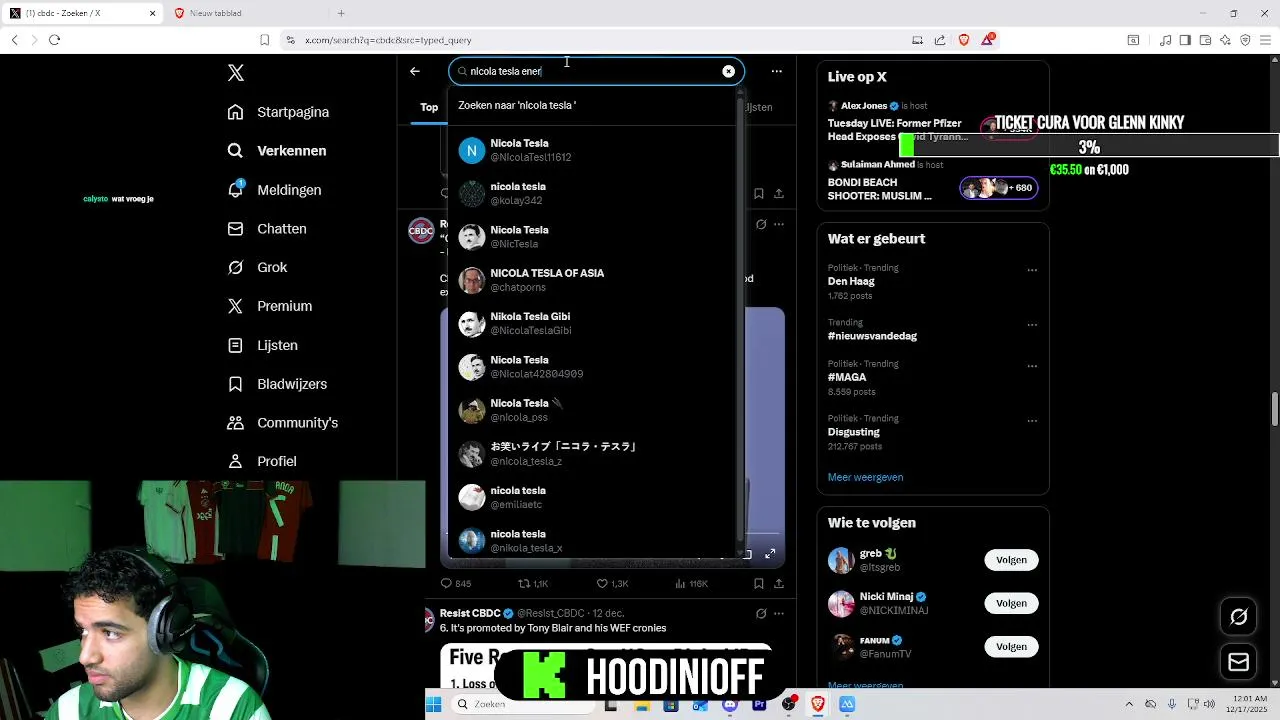Image resolution: width=1280 pixels, height=720 pixels.
Task: Go back in browser history
Action: point(14,40)
